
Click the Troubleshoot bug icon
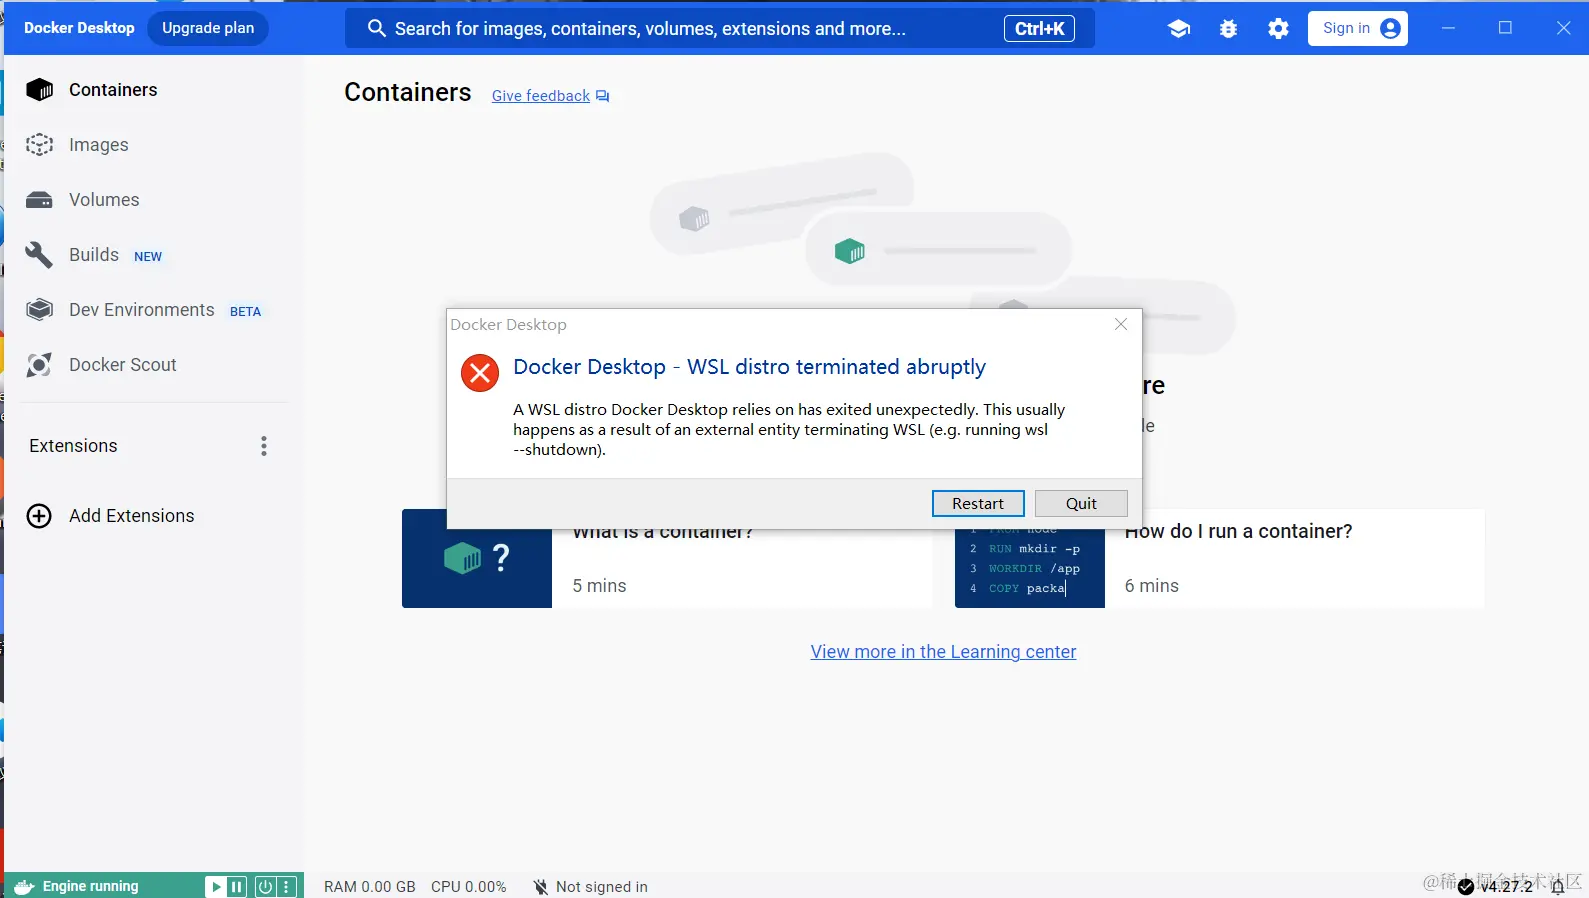pyautogui.click(x=1229, y=29)
